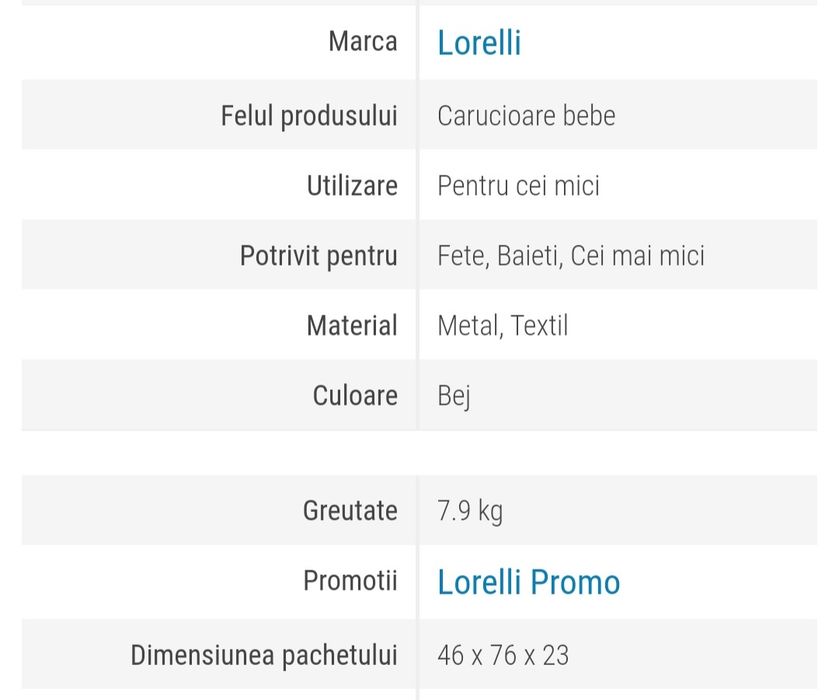Click the Utilizare row label
The width and height of the screenshot is (839, 700).
352,185
